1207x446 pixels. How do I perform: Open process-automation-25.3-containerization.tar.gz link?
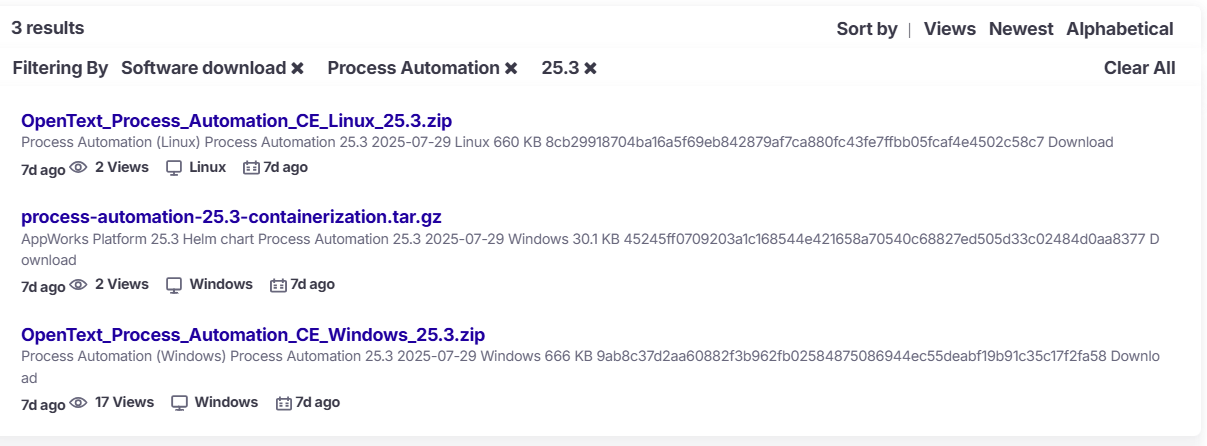pyautogui.click(x=231, y=217)
